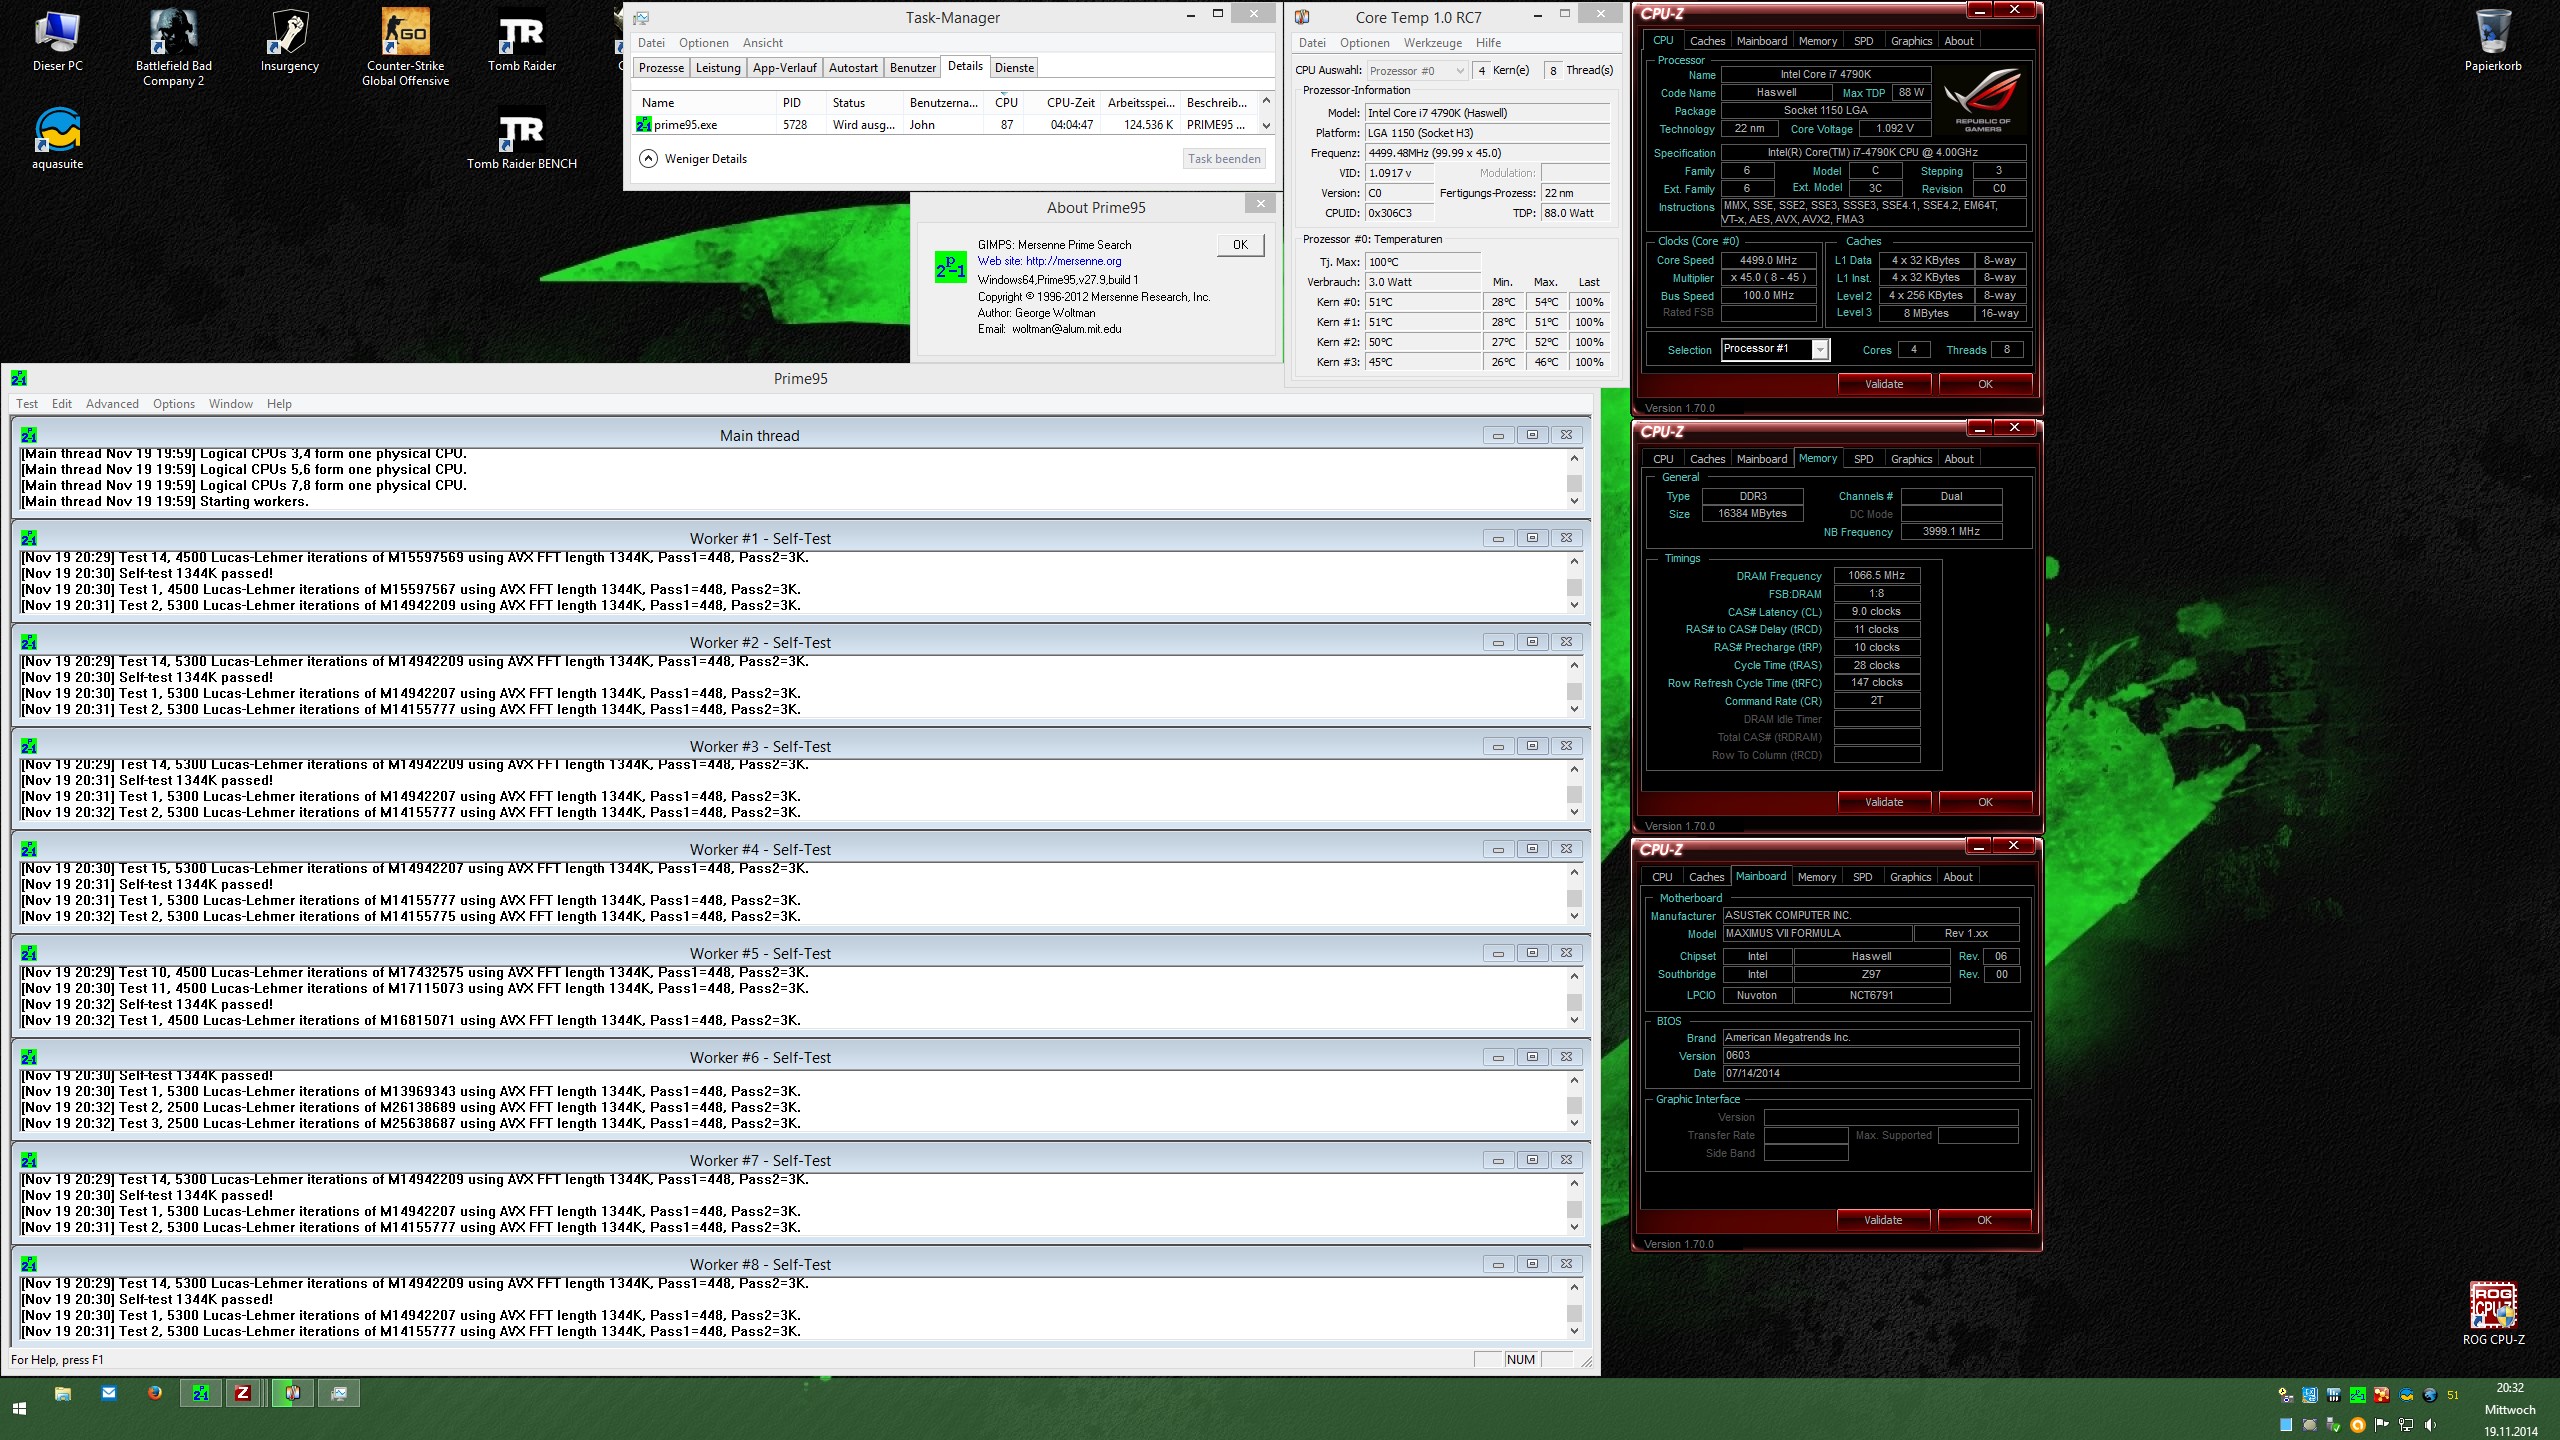Open the App-Verlauf tab in Task-Manager
Image resolution: width=2560 pixels, height=1440 pixels.
(784, 68)
